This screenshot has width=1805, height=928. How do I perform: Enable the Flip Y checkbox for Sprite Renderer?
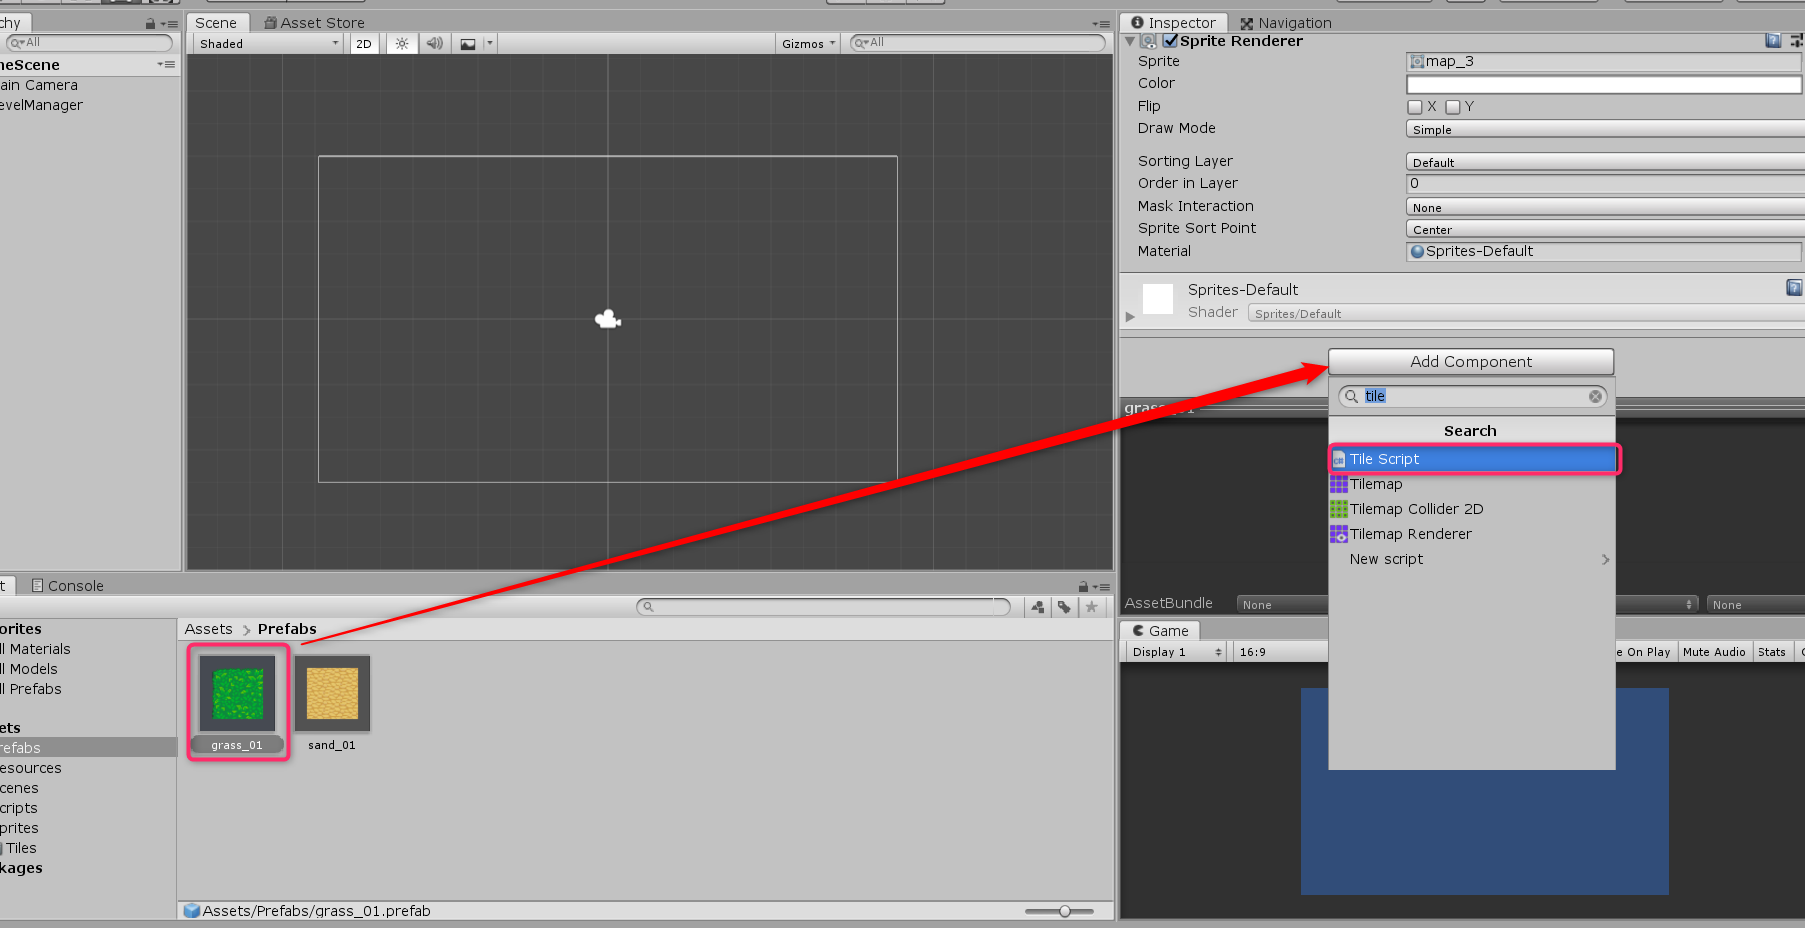1453,106
